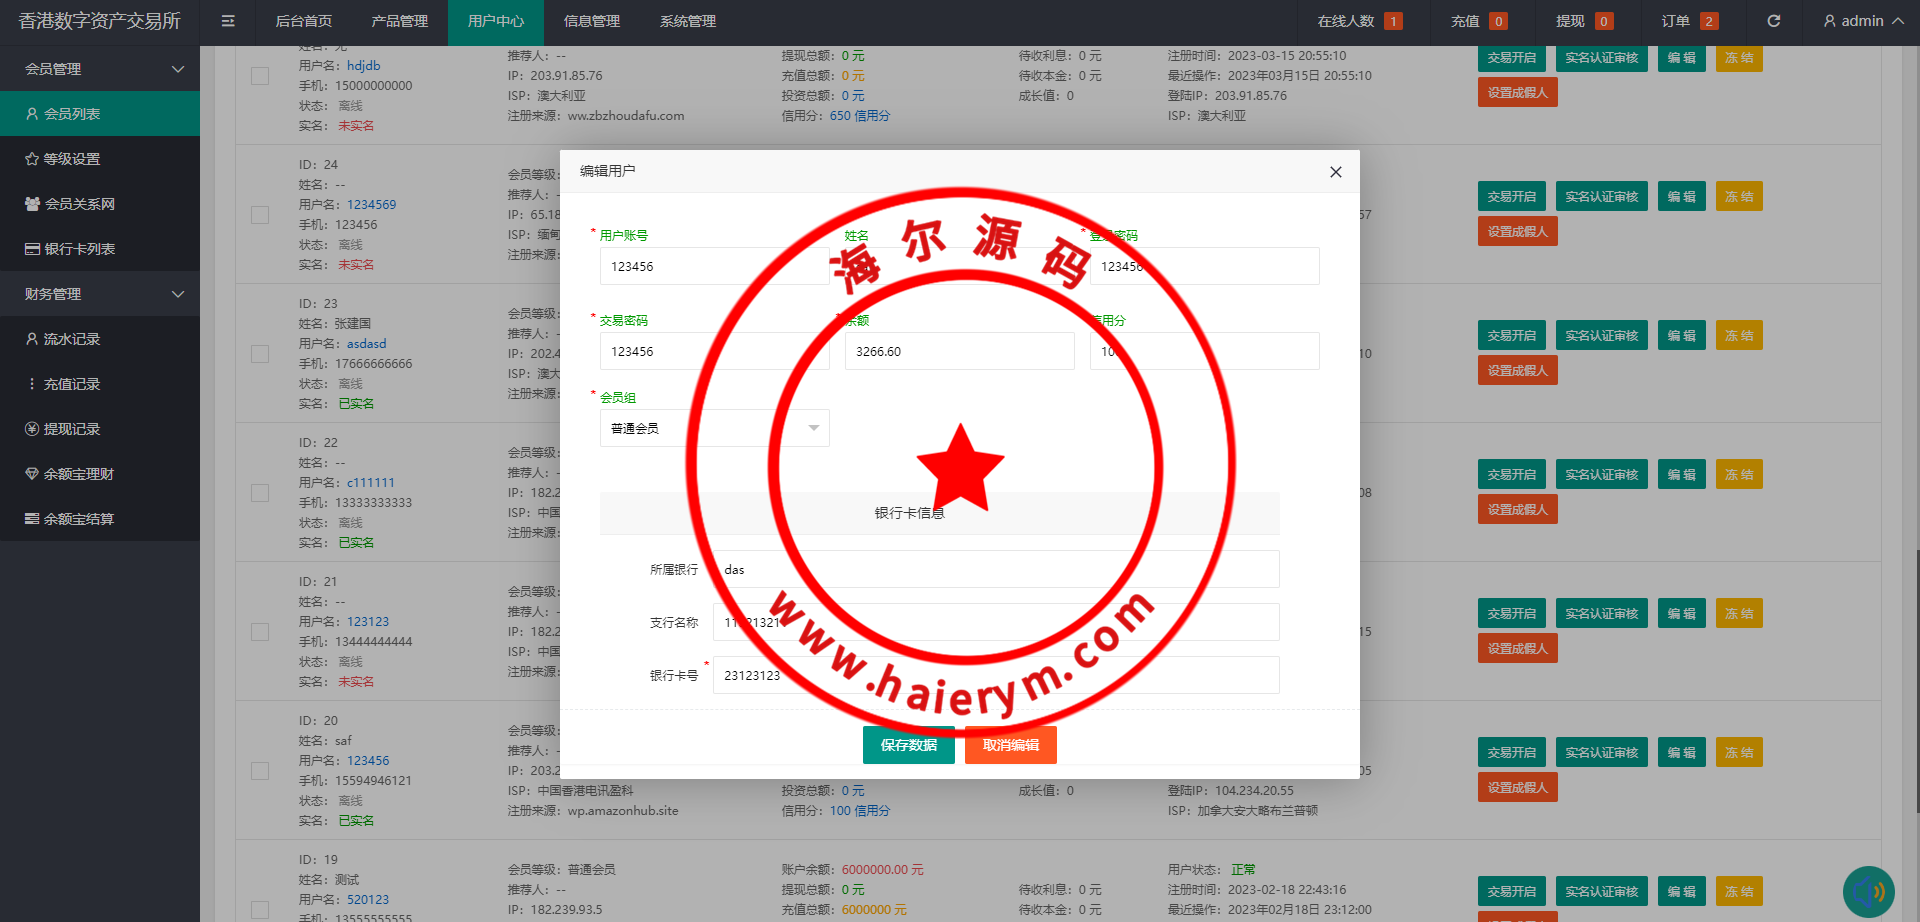Switch to the 系统管理 top tab
The width and height of the screenshot is (1920, 922).
point(687,21)
